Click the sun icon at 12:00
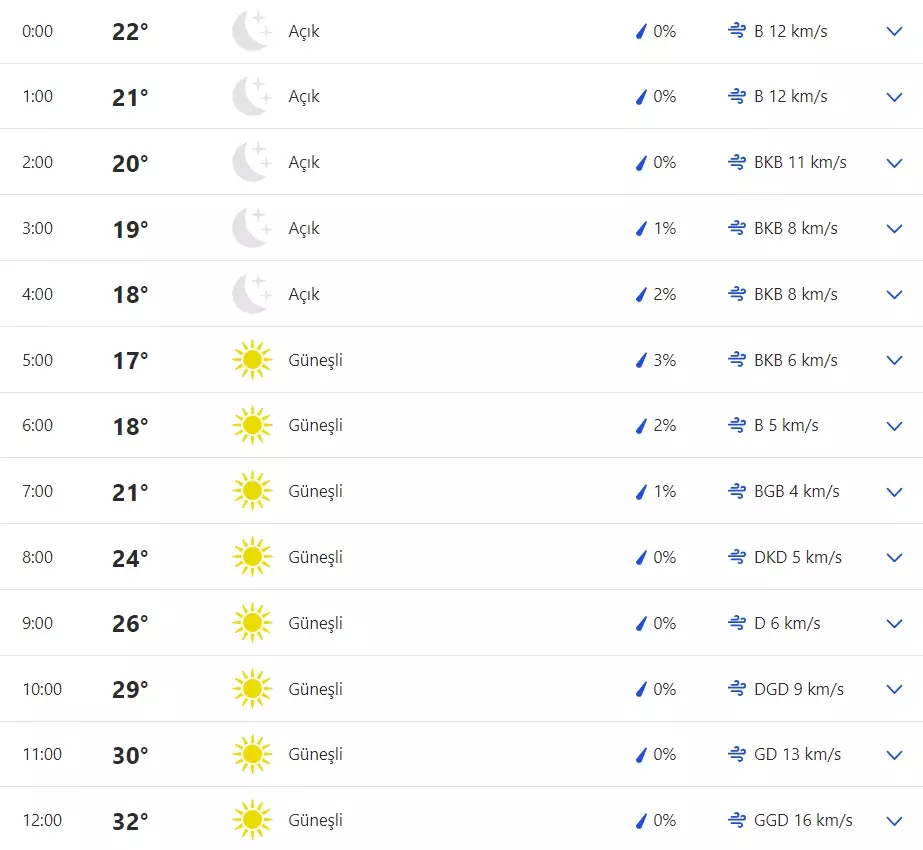Screen dimensions: 923x850 [252, 820]
